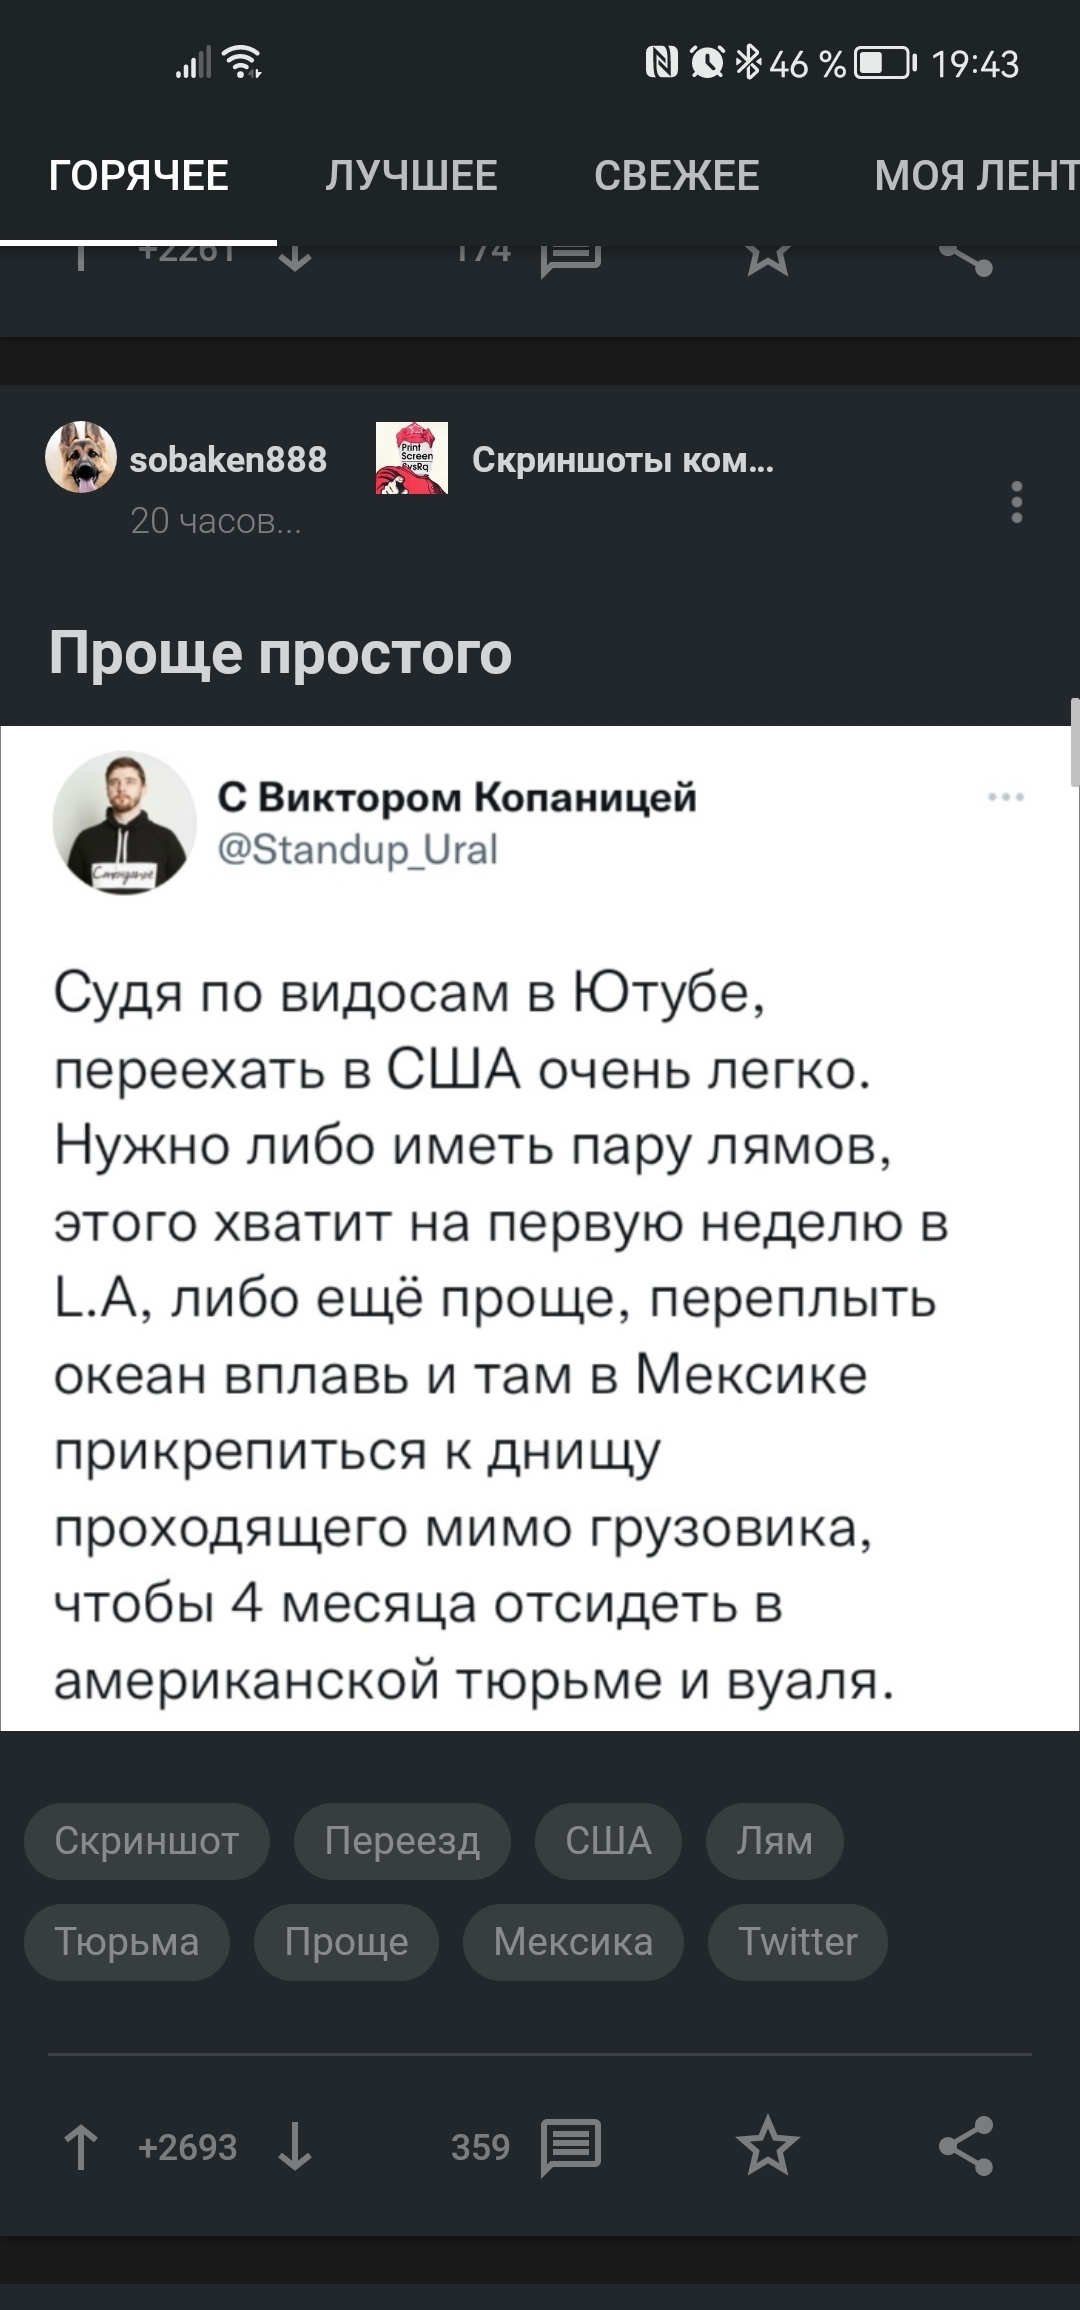1080x2310 pixels.
Task: Switch to the СВЕЖЕЕ tab
Action: [676, 176]
